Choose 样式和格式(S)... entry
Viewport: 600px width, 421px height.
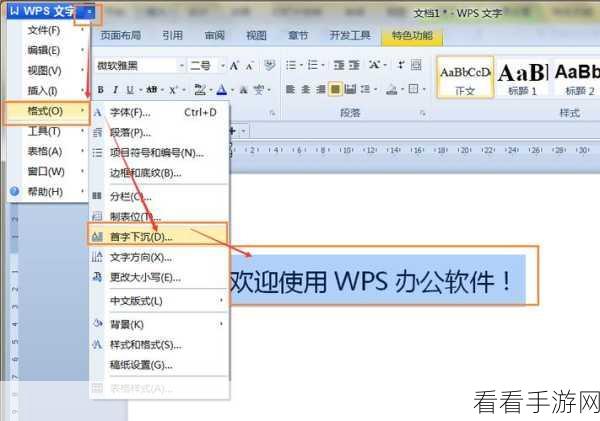[x=159, y=345]
